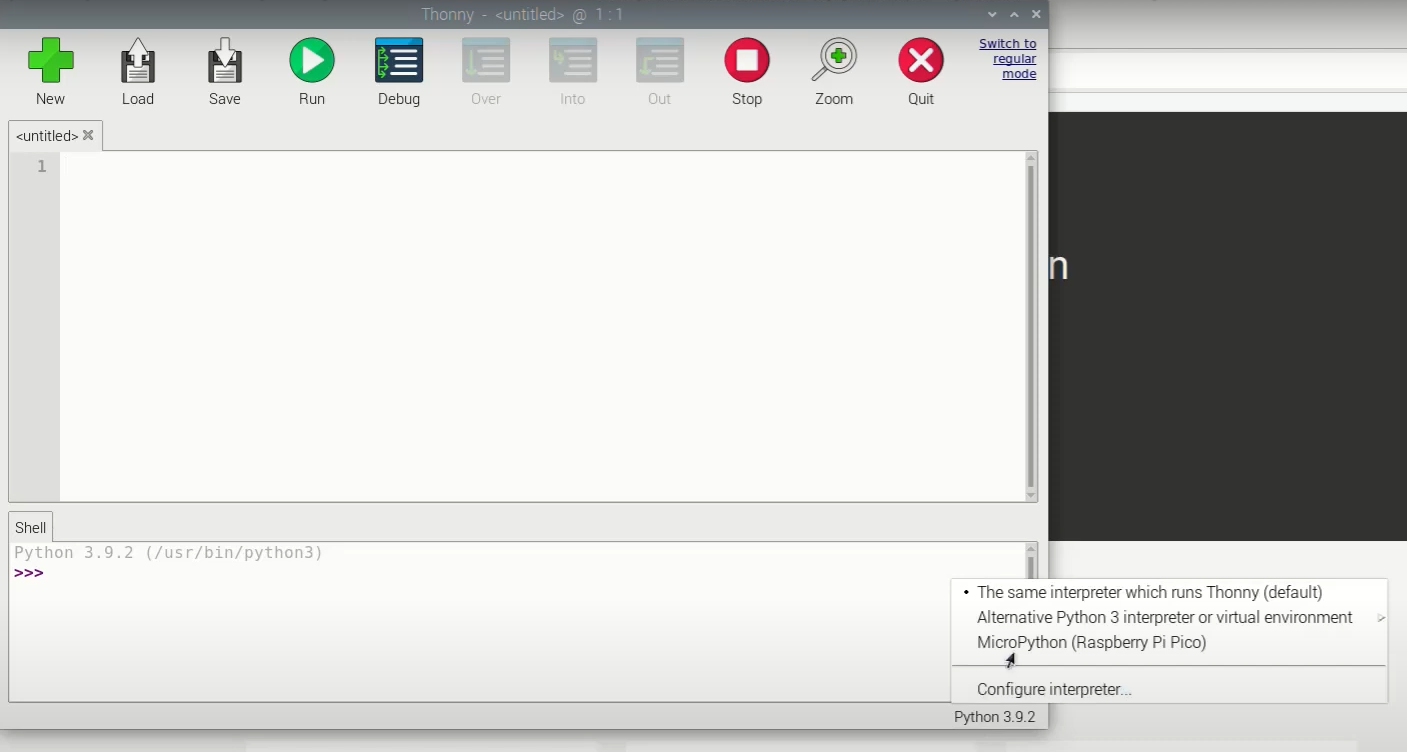The image size is (1407, 752).
Task: Step into using the Into icon
Action: [x=573, y=61]
